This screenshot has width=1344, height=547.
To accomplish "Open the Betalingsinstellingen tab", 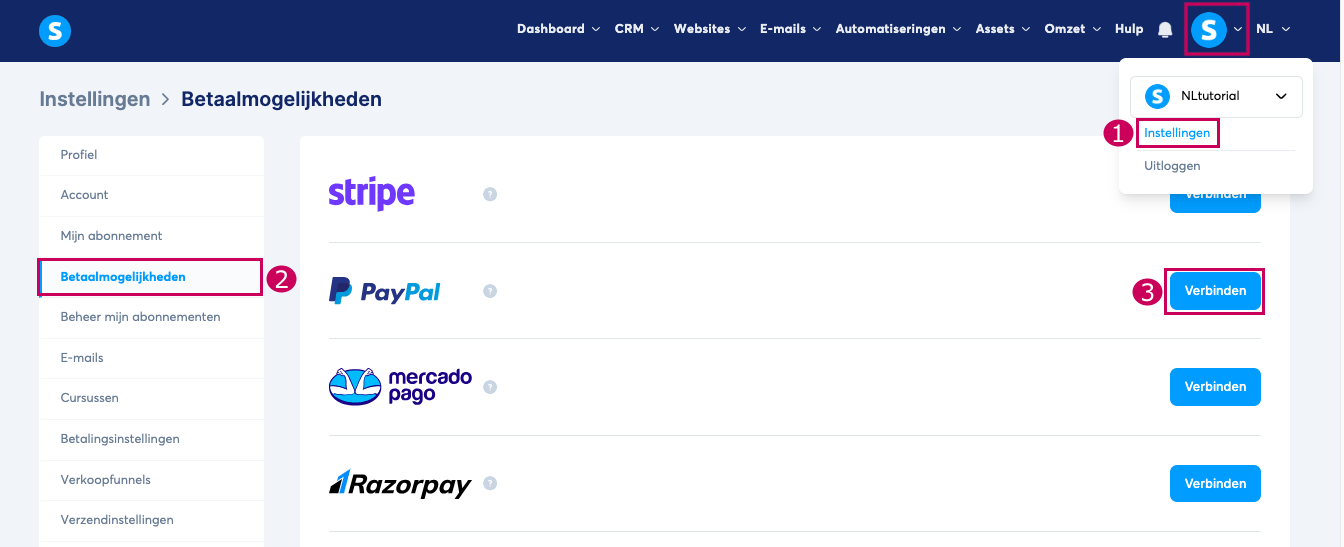I will [151, 439].
